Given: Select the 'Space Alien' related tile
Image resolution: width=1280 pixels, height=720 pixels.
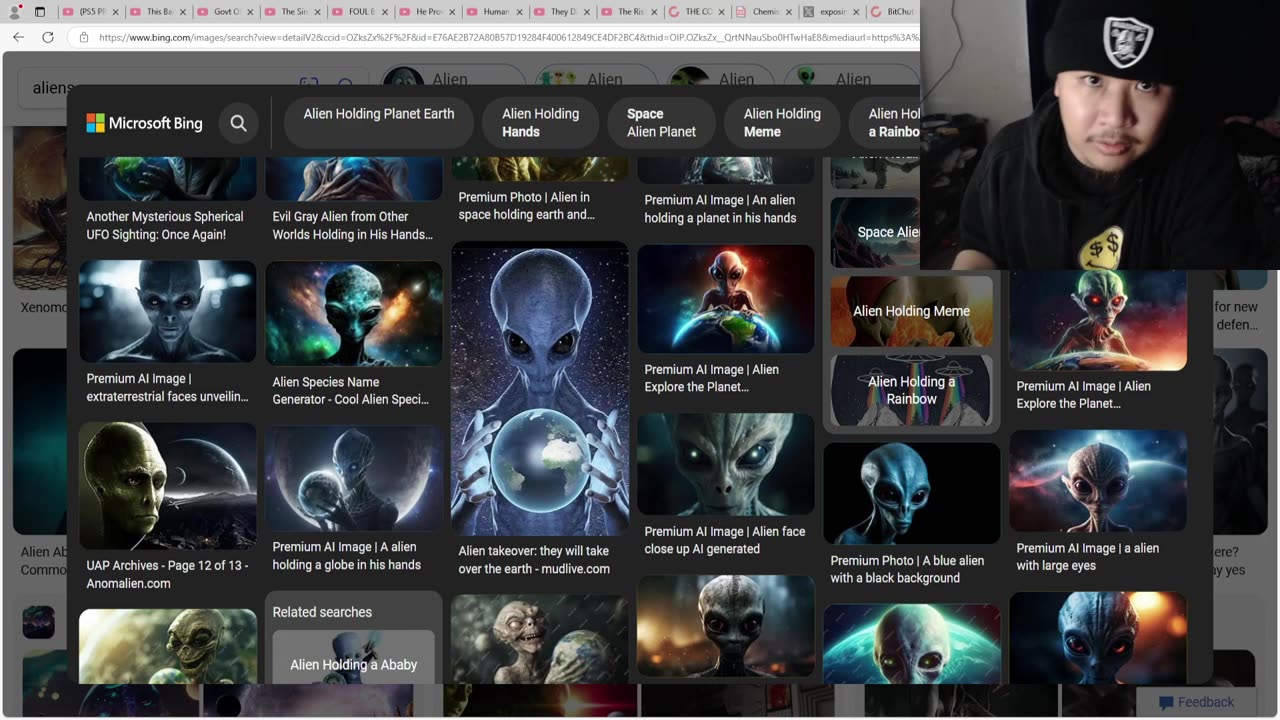Looking at the screenshot, I should (875, 232).
